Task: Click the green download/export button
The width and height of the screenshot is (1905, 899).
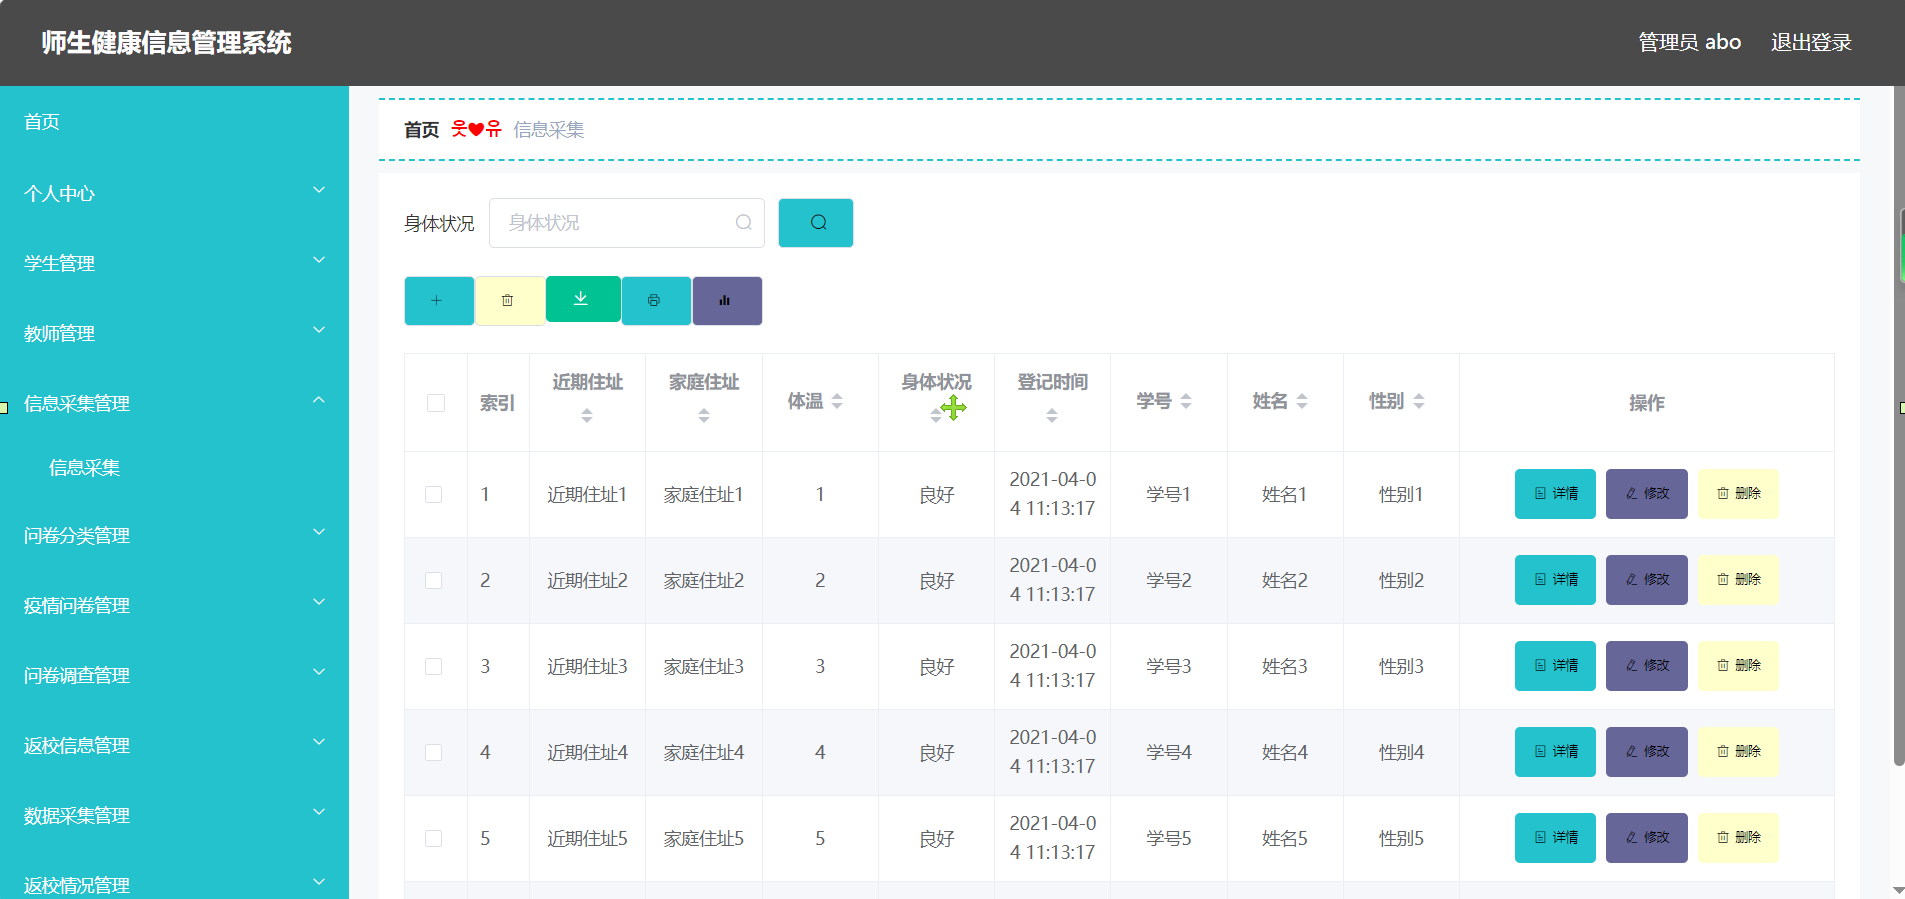Action: coord(583,299)
